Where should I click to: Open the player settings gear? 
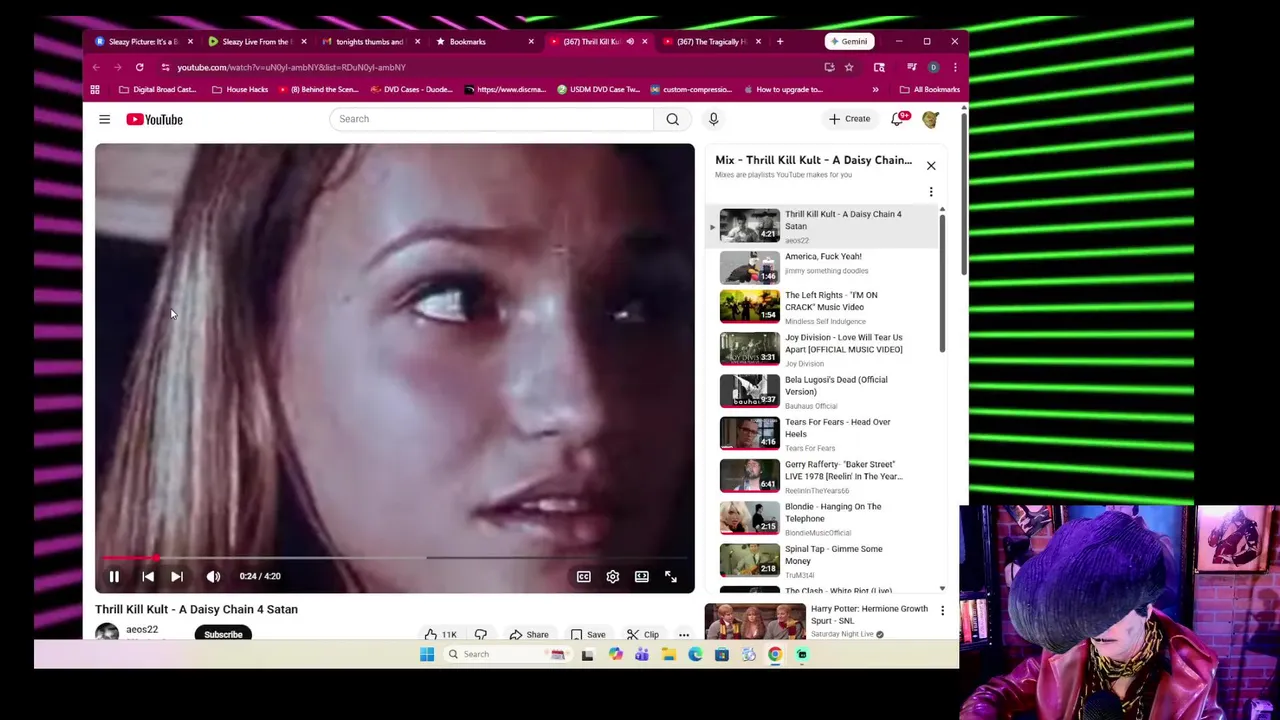click(x=613, y=576)
